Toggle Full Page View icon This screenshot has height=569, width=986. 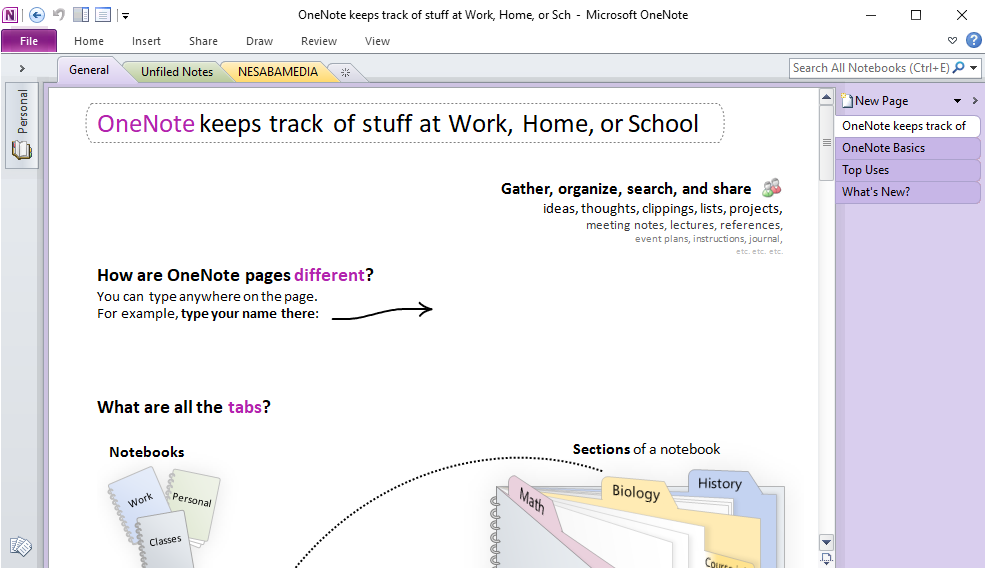point(102,15)
